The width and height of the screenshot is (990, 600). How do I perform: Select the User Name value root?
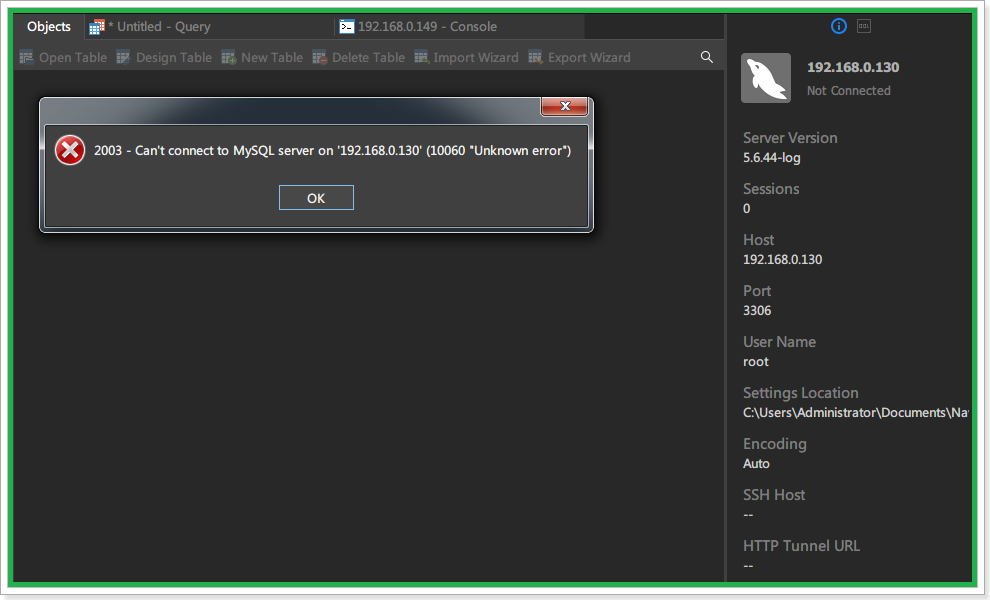(x=756, y=361)
